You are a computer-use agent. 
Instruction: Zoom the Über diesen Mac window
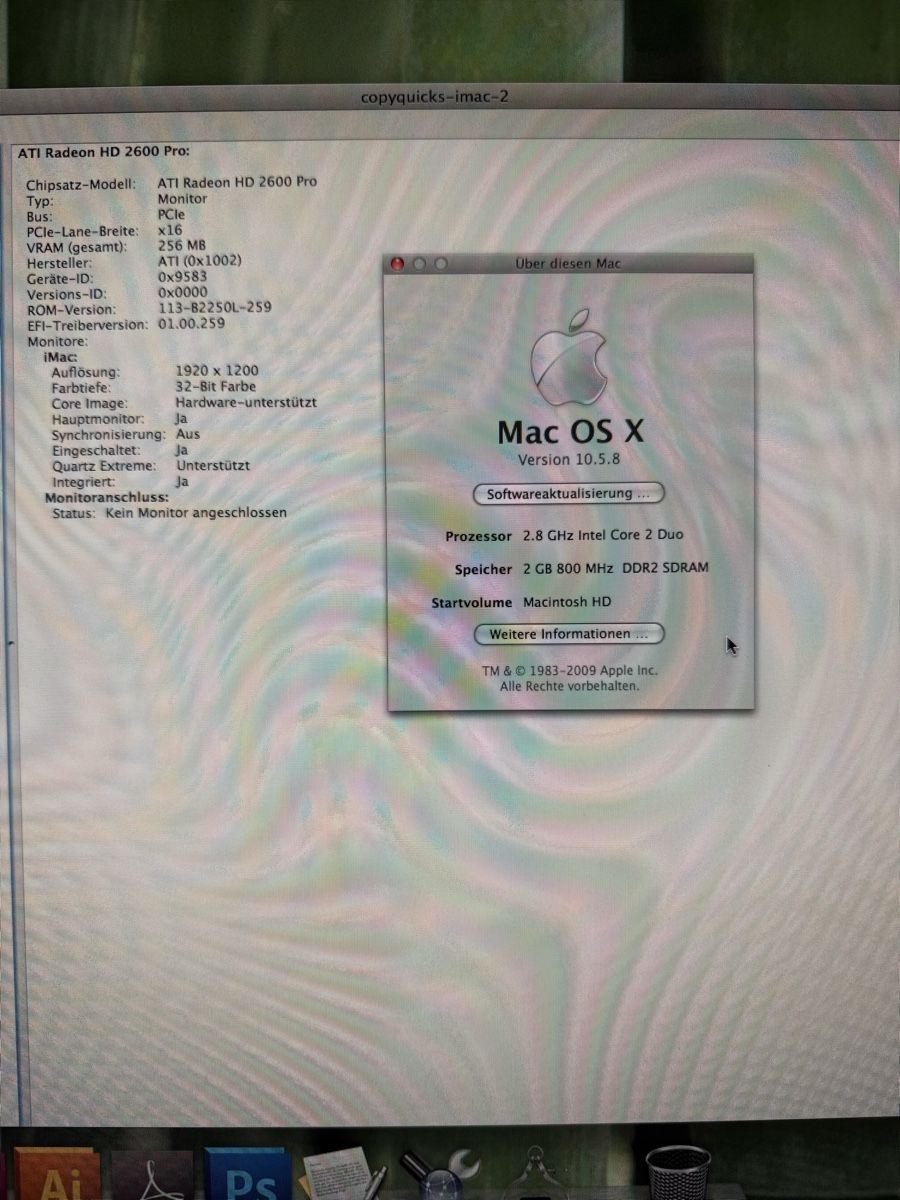441,264
